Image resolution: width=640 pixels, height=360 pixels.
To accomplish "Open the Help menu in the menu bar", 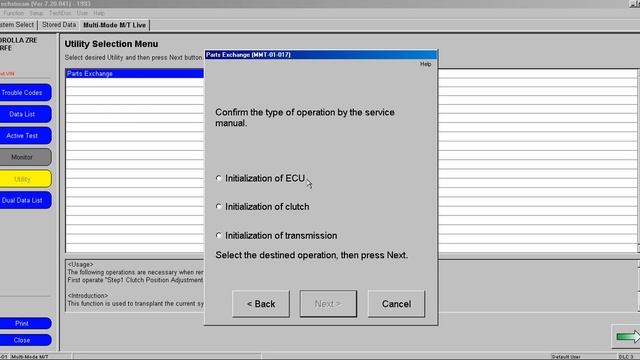I will pyautogui.click(x=99, y=13).
